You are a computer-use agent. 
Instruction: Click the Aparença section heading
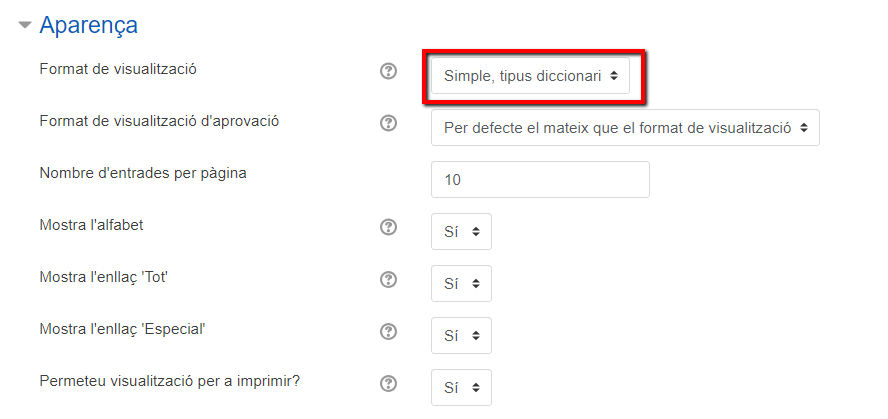click(88, 25)
